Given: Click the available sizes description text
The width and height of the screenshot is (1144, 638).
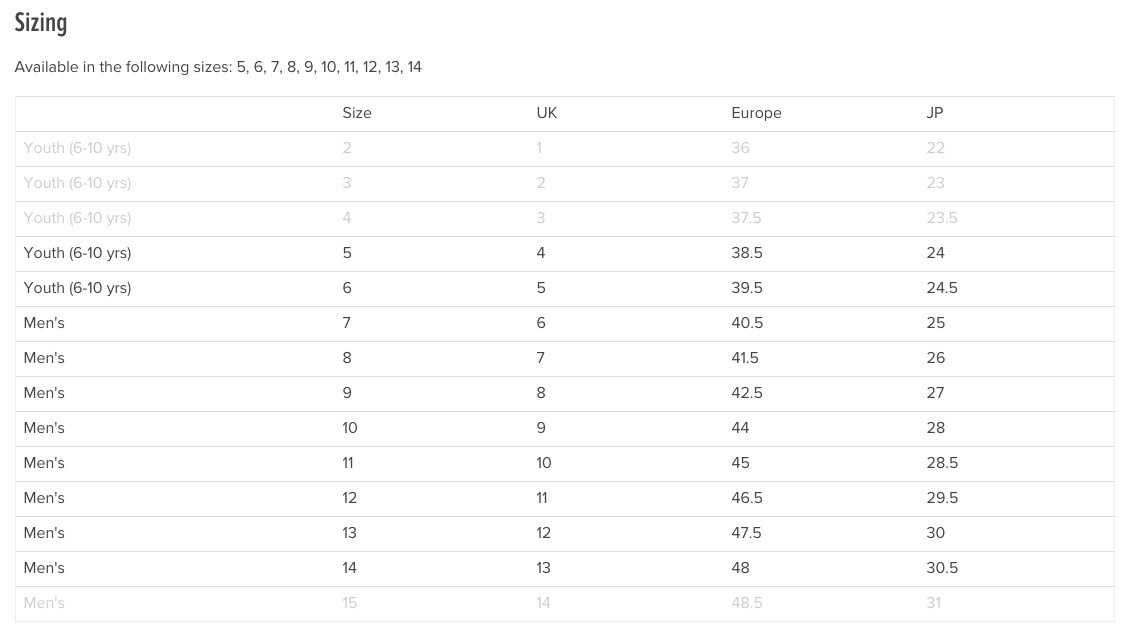Looking at the screenshot, I should click(218, 67).
